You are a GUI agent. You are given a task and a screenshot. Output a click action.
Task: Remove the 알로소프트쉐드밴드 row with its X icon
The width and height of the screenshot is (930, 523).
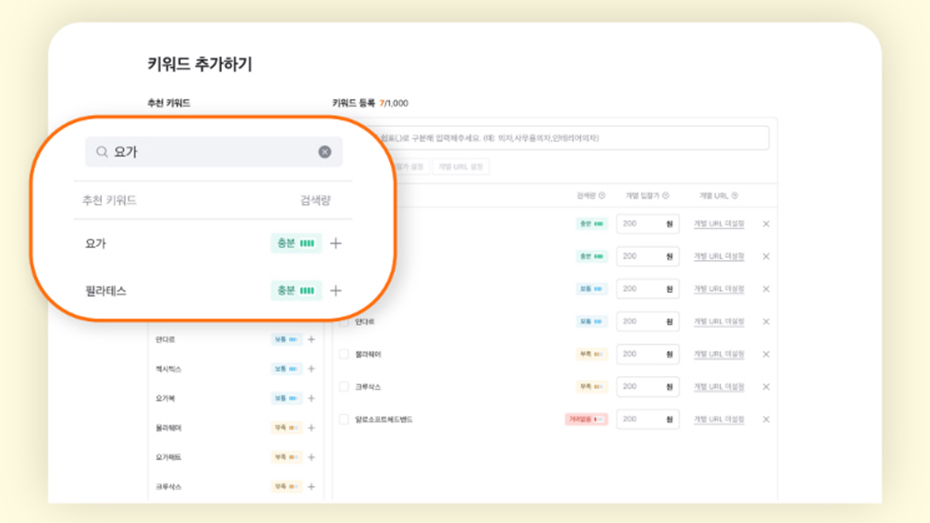tap(766, 419)
